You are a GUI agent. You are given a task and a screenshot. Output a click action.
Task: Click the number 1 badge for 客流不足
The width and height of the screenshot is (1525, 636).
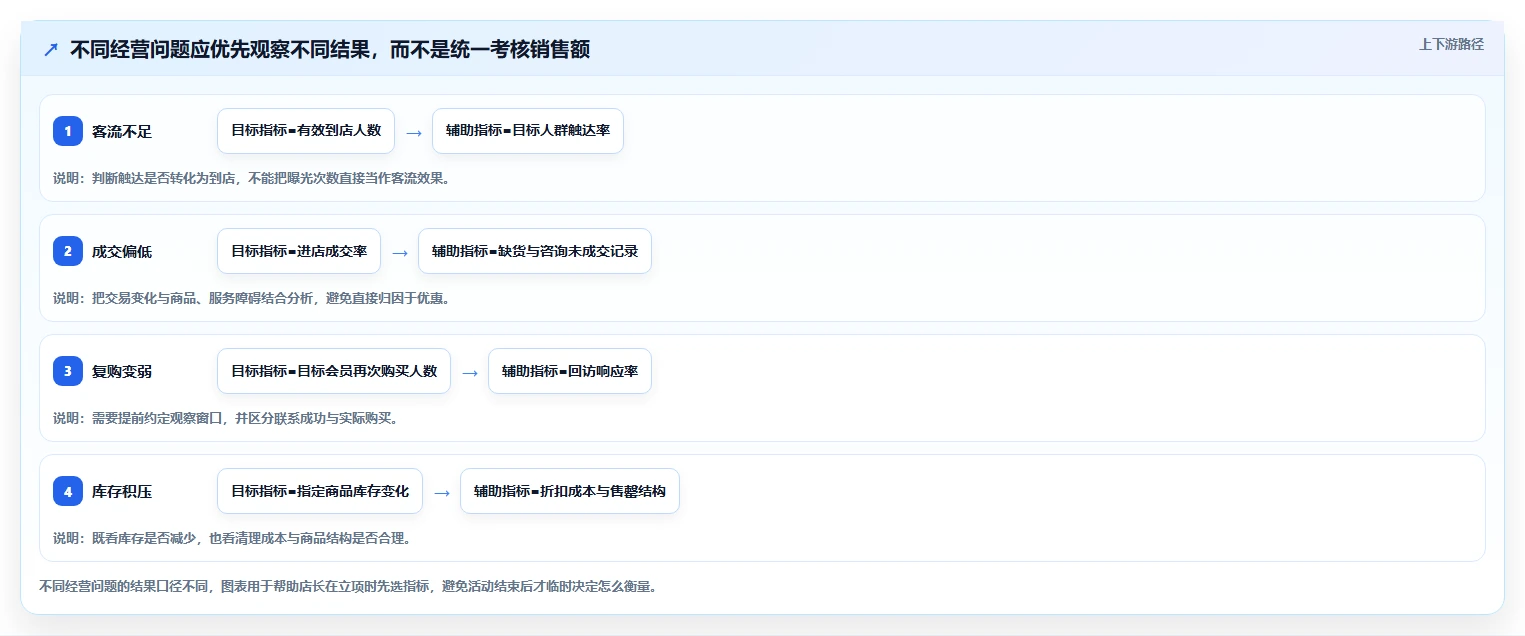(x=68, y=131)
